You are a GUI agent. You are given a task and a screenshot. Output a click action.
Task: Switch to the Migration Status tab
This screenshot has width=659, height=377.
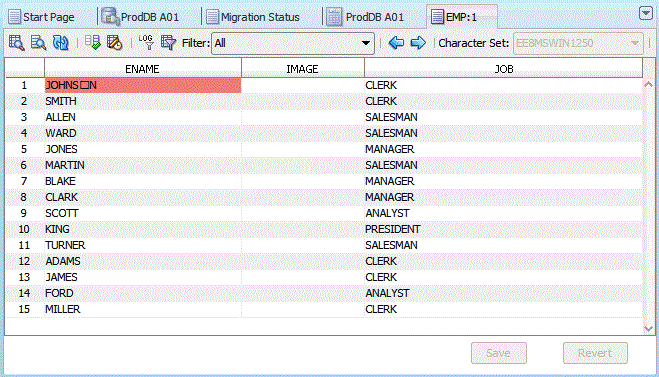tap(253, 17)
